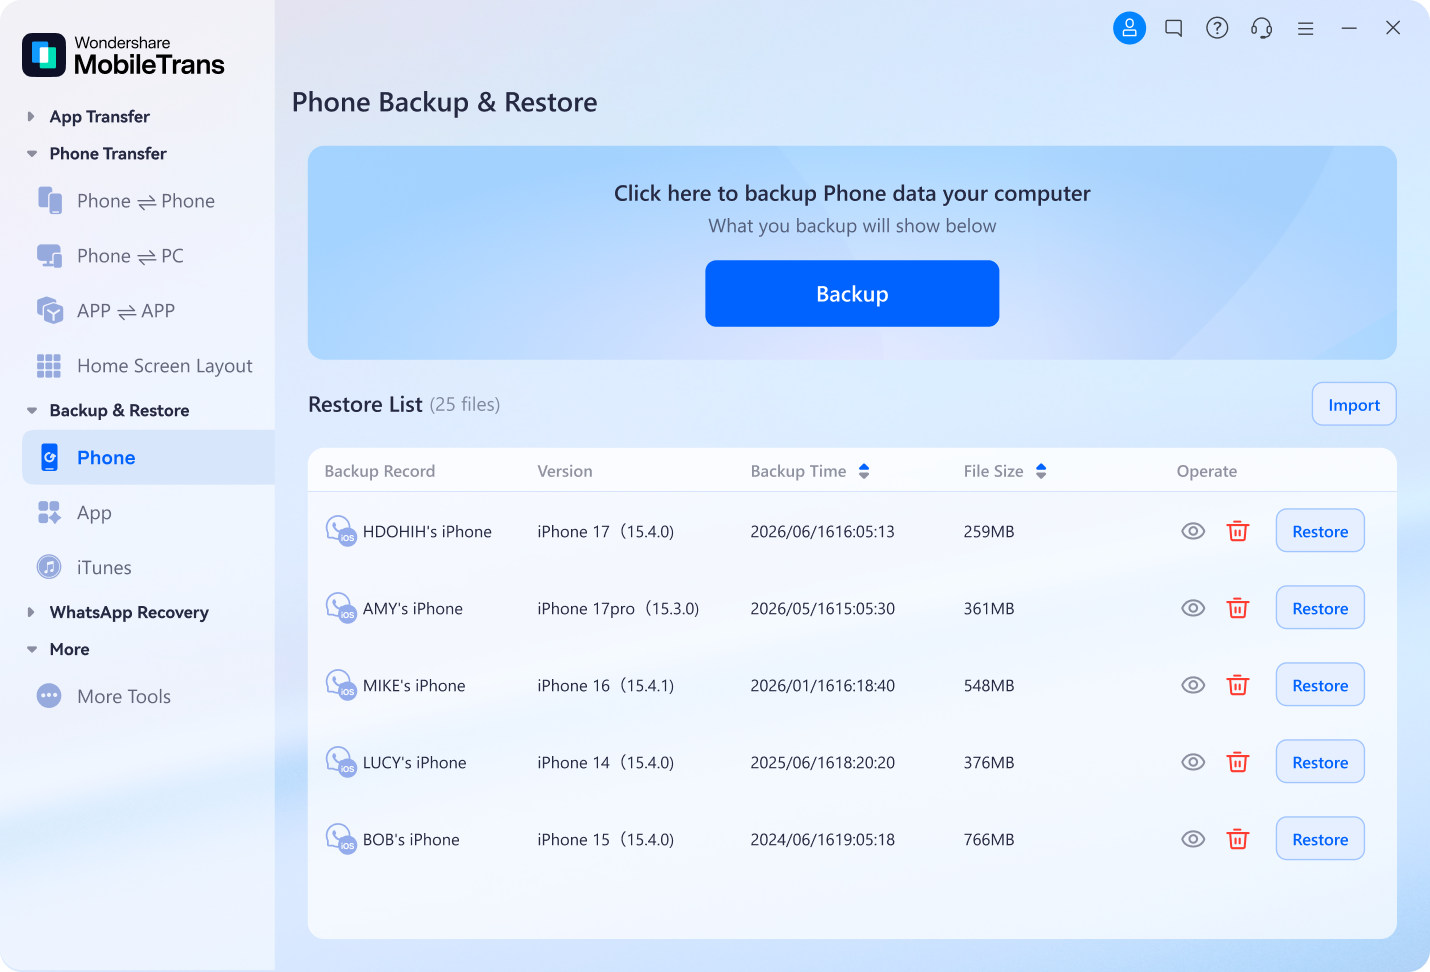Open Phone to Phone transfer
The width and height of the screenshot is (1430, 972).
point(148,201)
